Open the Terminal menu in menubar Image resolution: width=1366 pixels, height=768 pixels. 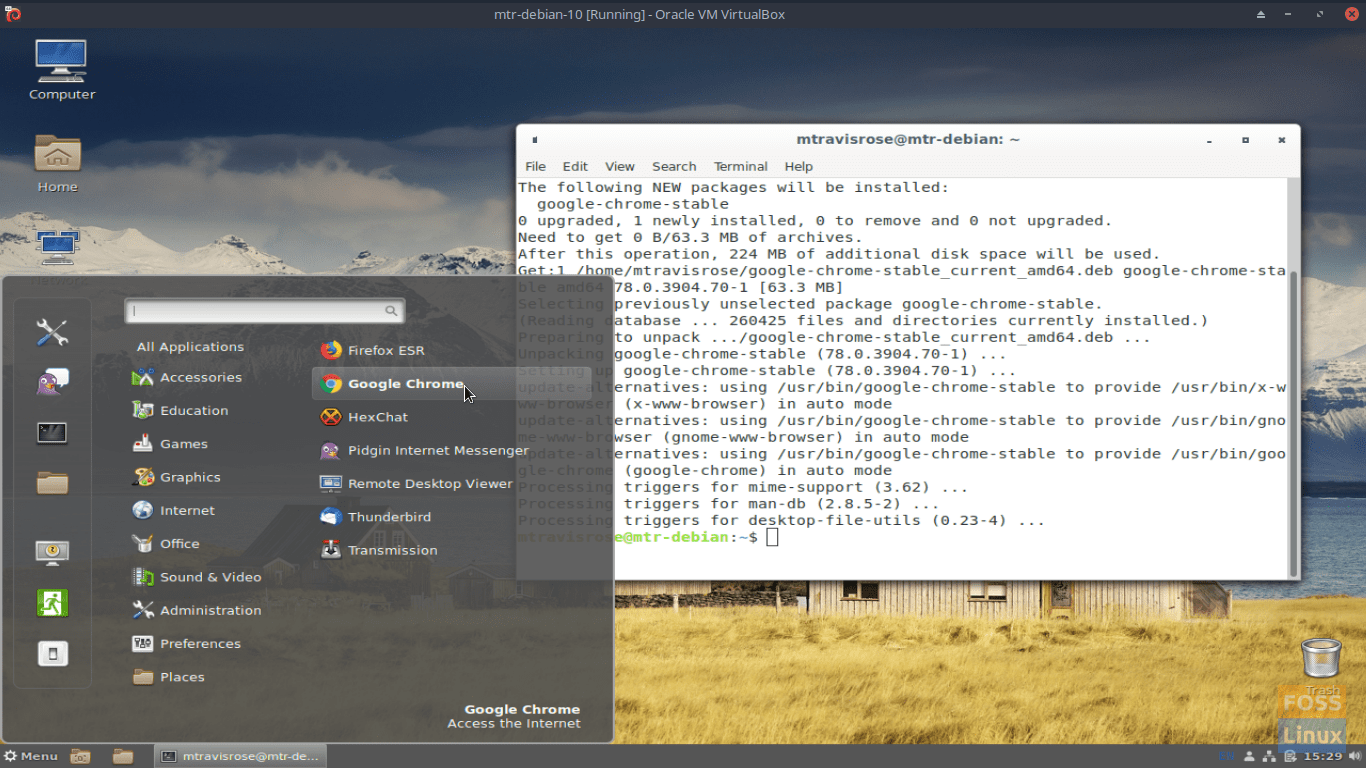point(741,167)
